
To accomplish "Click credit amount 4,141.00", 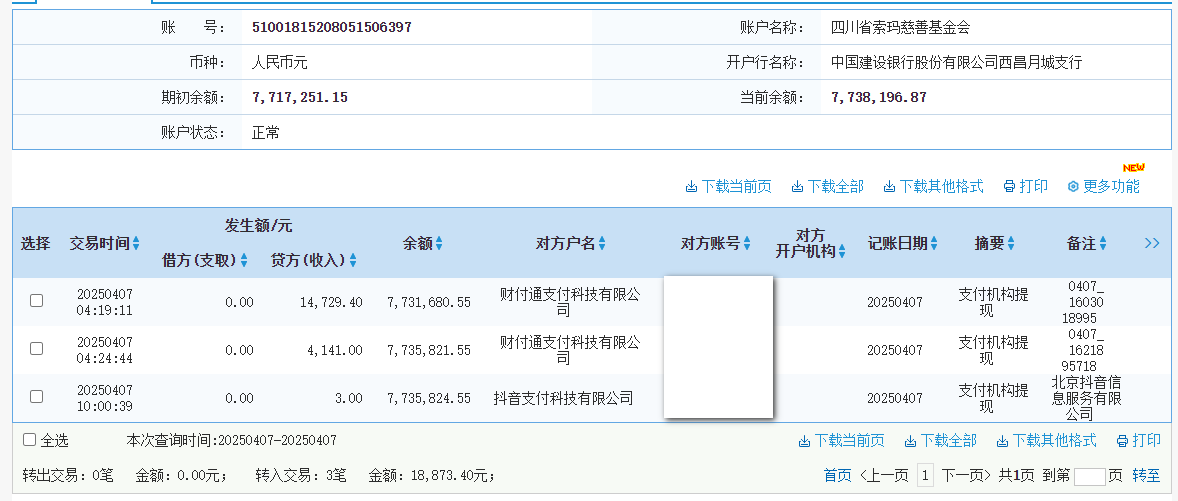I will click(x=335, y=350).
